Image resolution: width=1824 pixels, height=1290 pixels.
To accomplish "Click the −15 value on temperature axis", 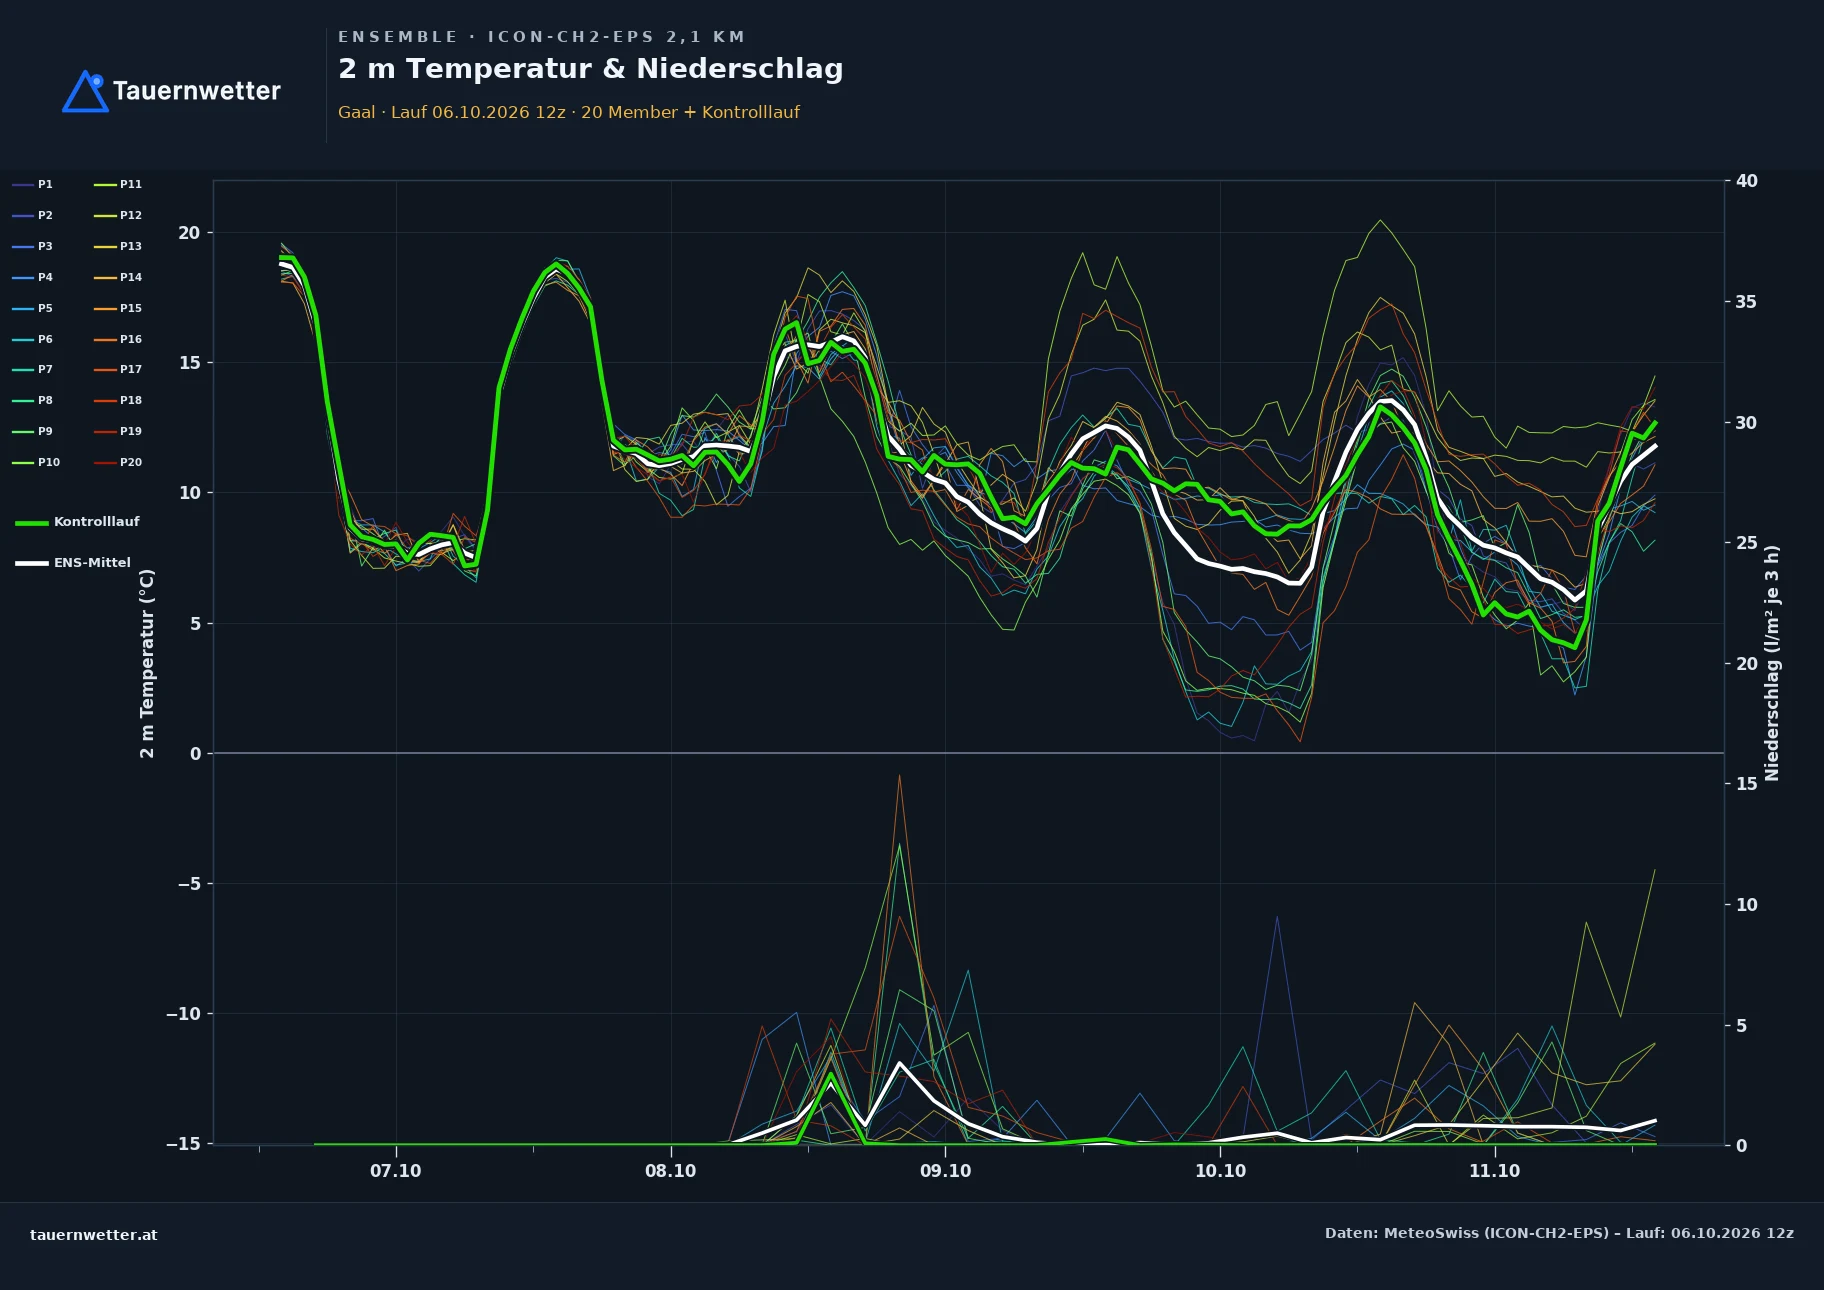I will [183, 1144].
